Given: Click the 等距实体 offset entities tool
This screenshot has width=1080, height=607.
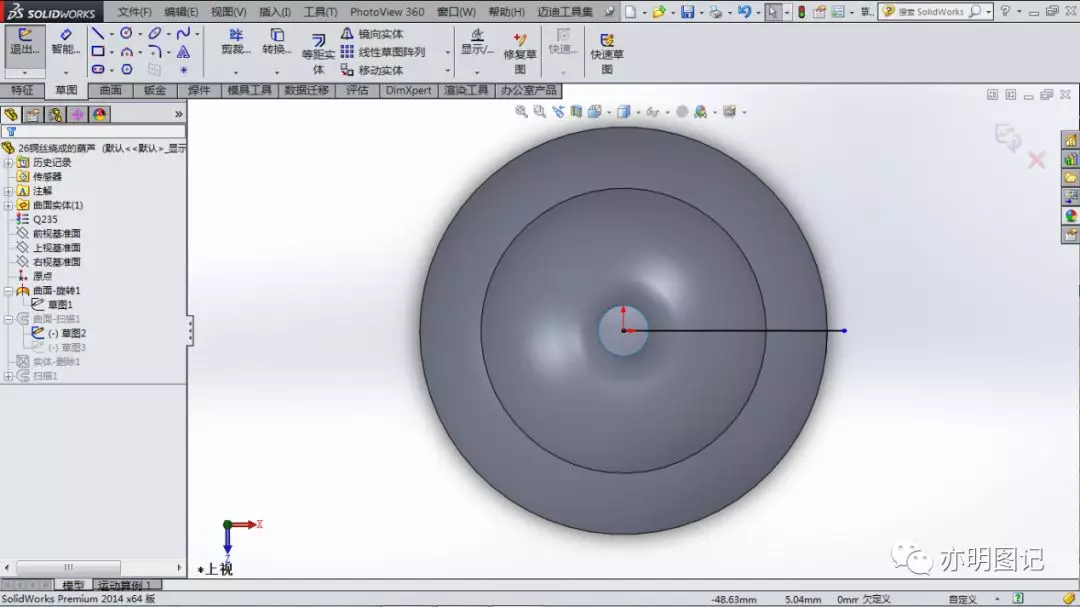Looking at the screenshot, I should [318, 54].
